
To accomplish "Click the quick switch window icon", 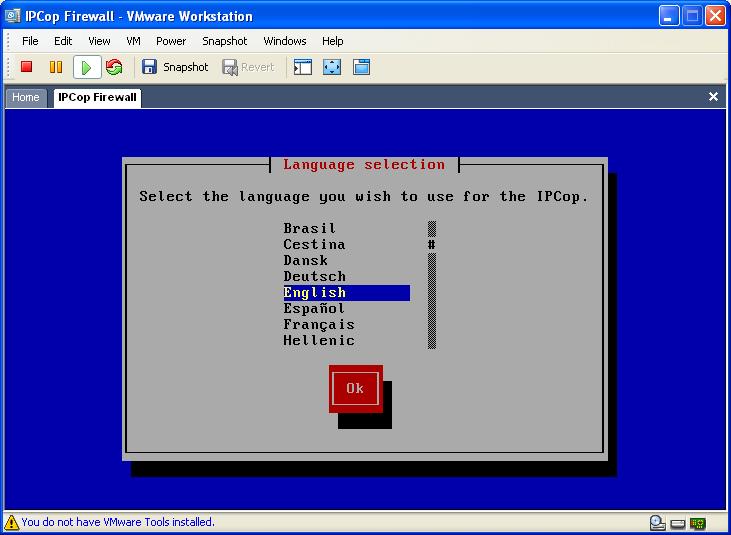I will click(361, 67).
